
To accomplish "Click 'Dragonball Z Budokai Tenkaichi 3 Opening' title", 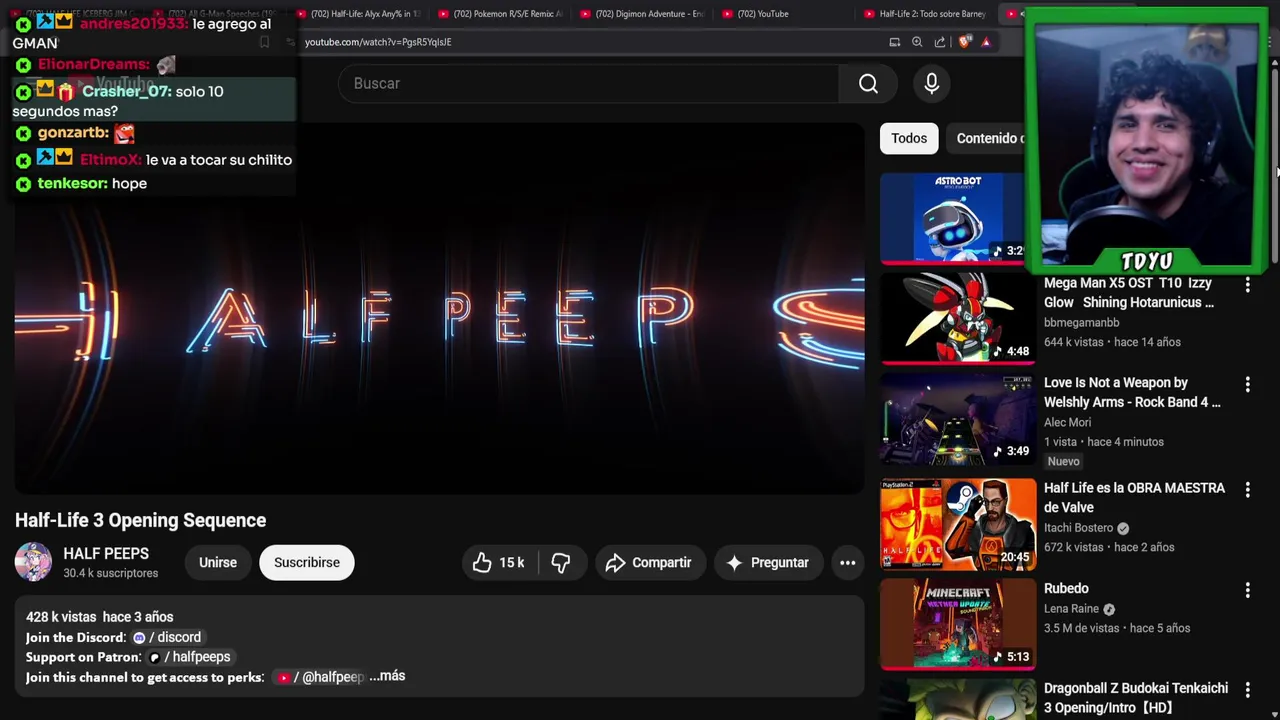I will tap(1136, 698).
